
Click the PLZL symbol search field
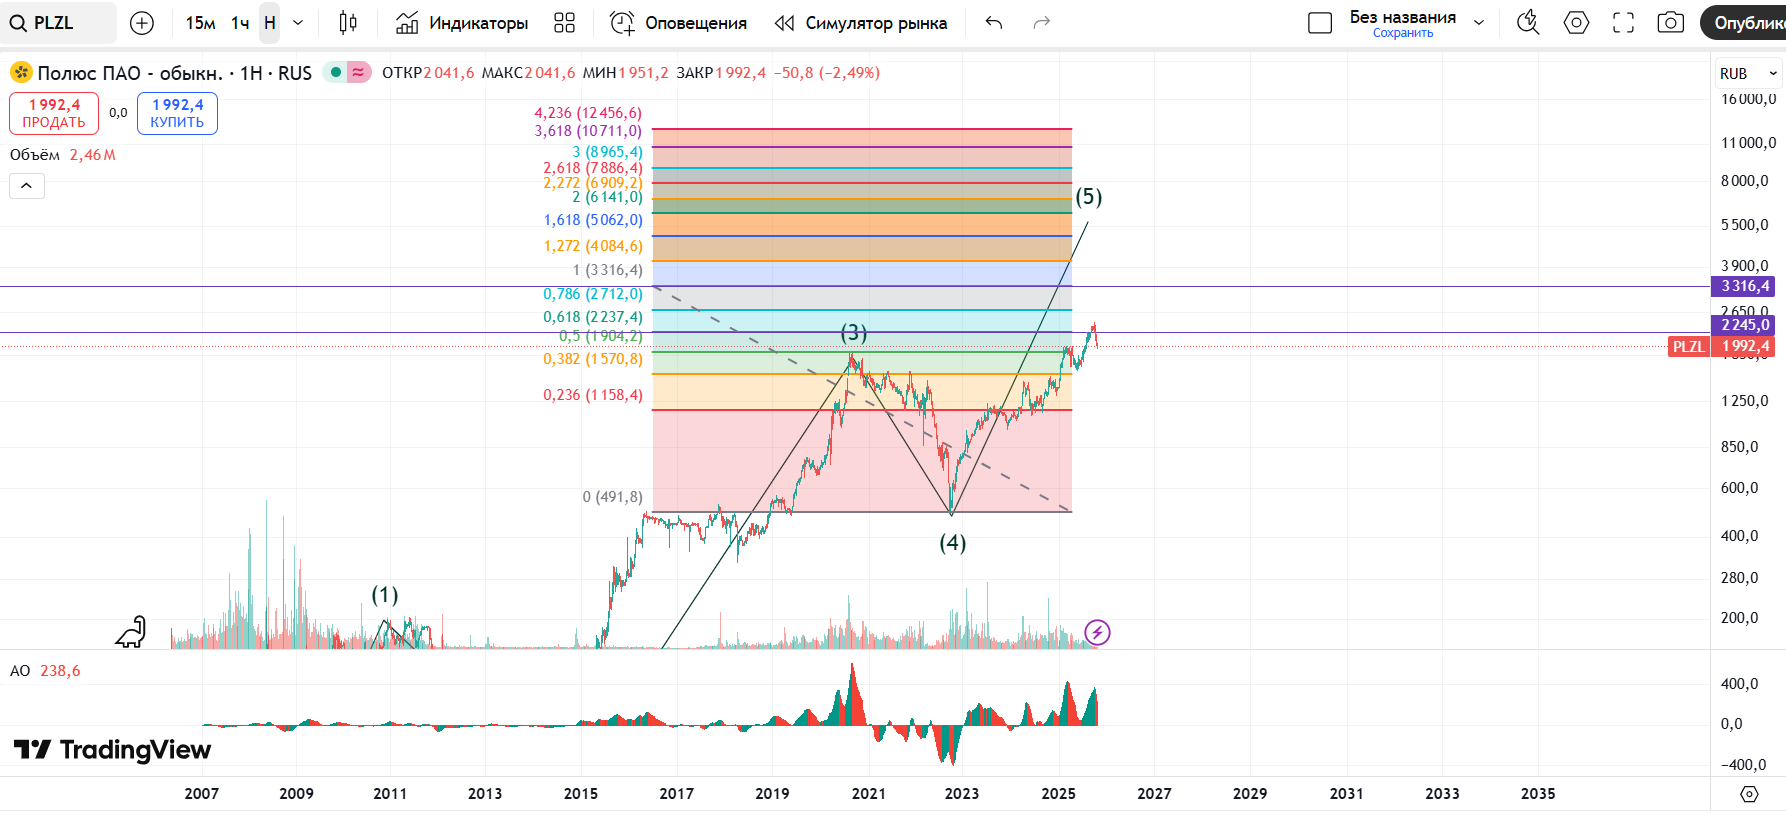pos(58,23)
